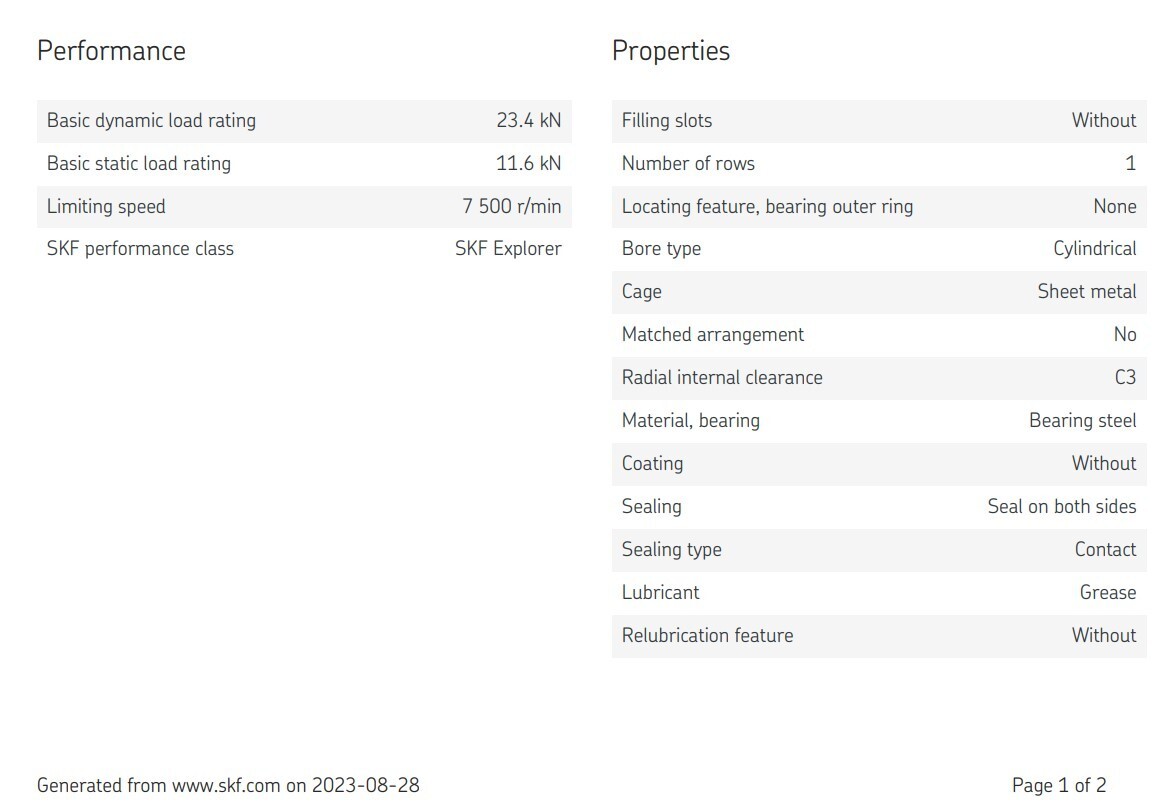
Task: Click the SKF Explorer value
Action: (x=508, y=249)
